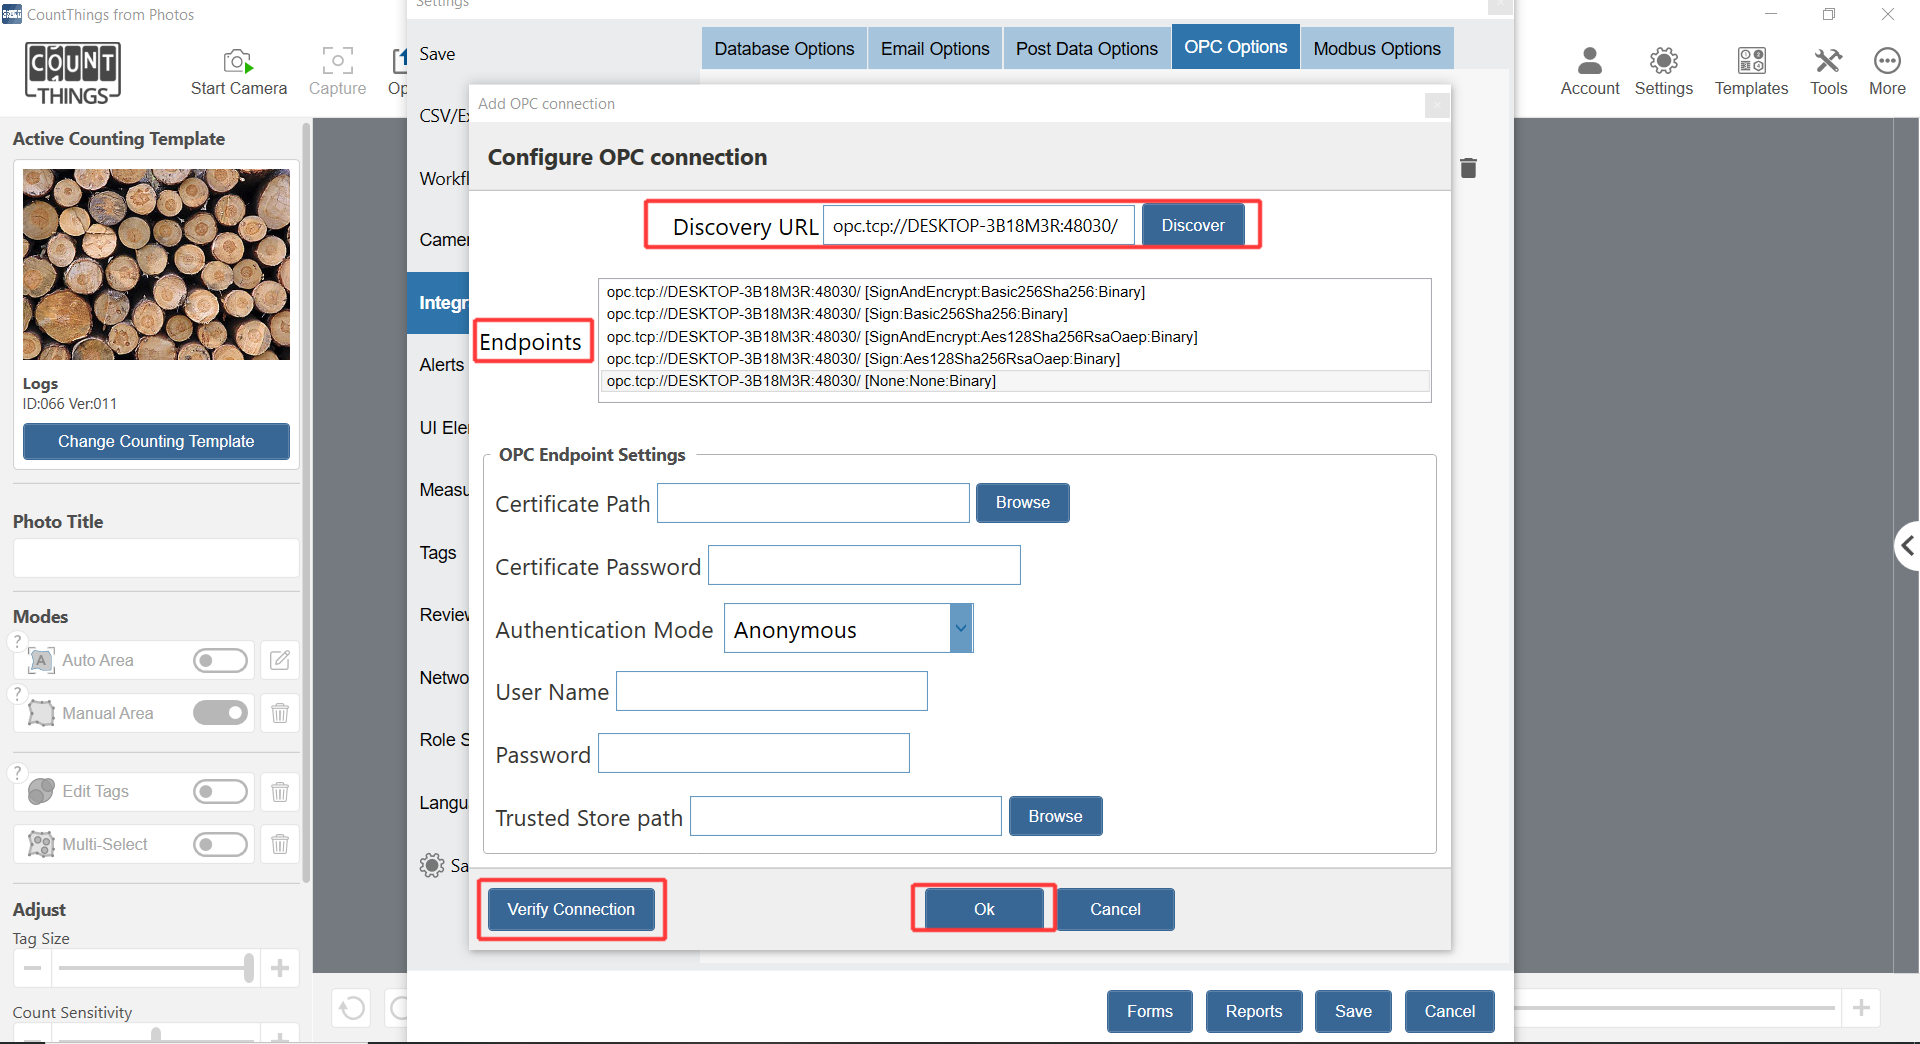Image resolution: width=1920 pixels, height=1044 pixels.
Task: Expand the Authentication Mode dropdown
Action: click(960, 629)
